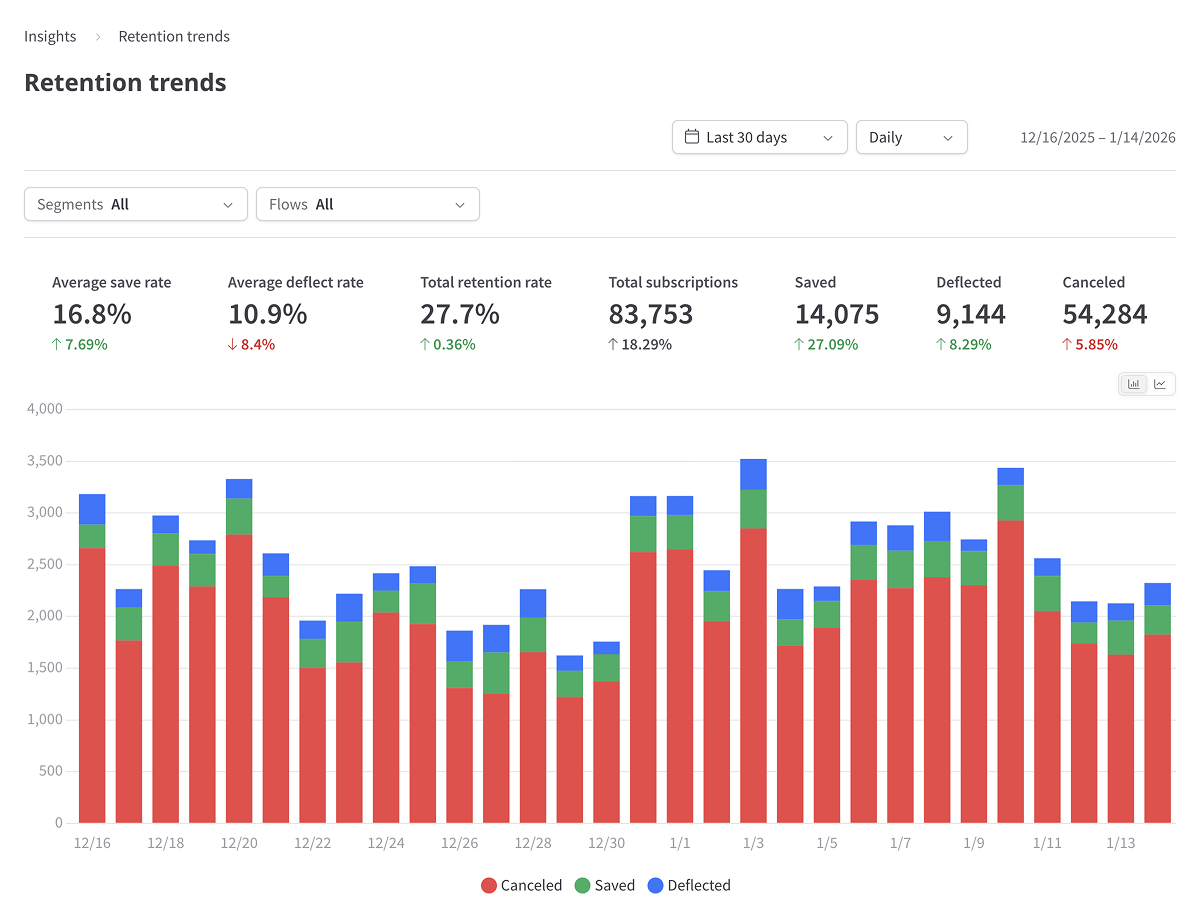Click the tallest stacked bar on 1/3
This screenshot has height=916, width=1200.
[x=753, y=640]
